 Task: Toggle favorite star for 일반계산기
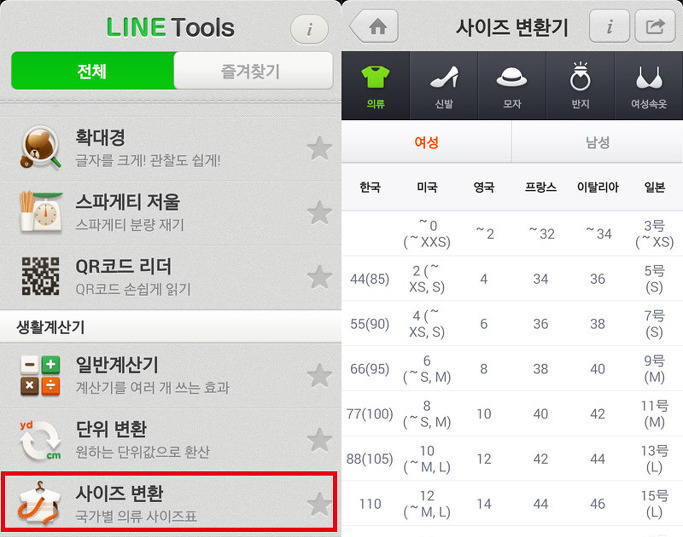point(319,376)
